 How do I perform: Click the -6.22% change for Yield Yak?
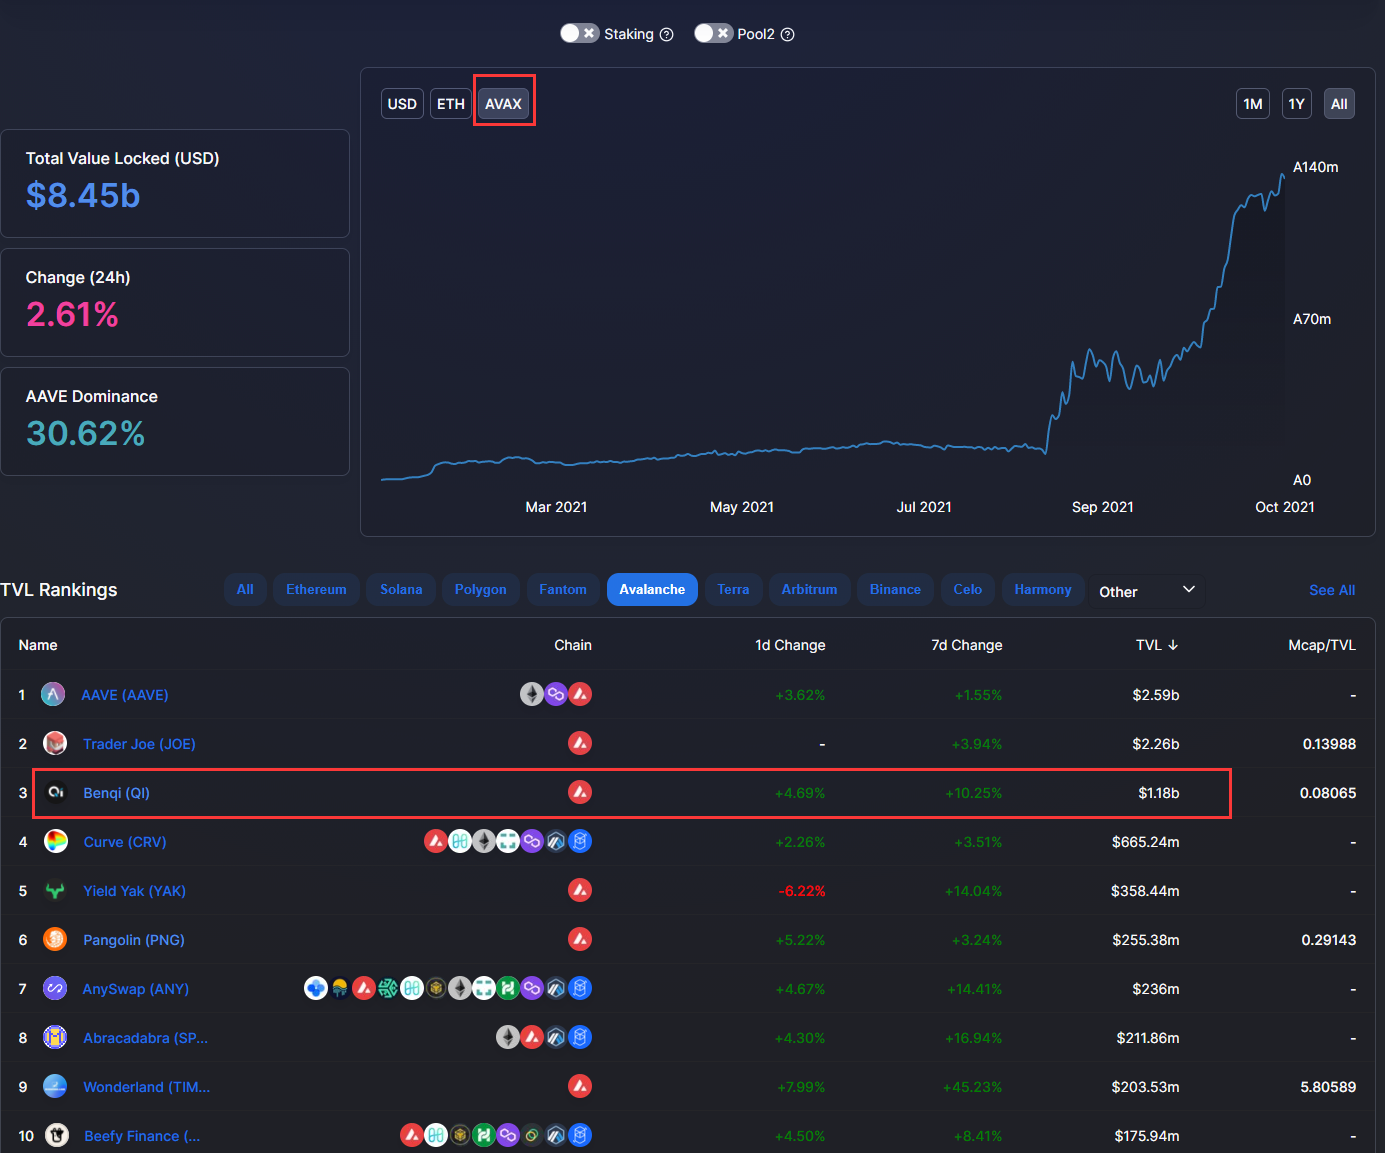coord(802,891)
